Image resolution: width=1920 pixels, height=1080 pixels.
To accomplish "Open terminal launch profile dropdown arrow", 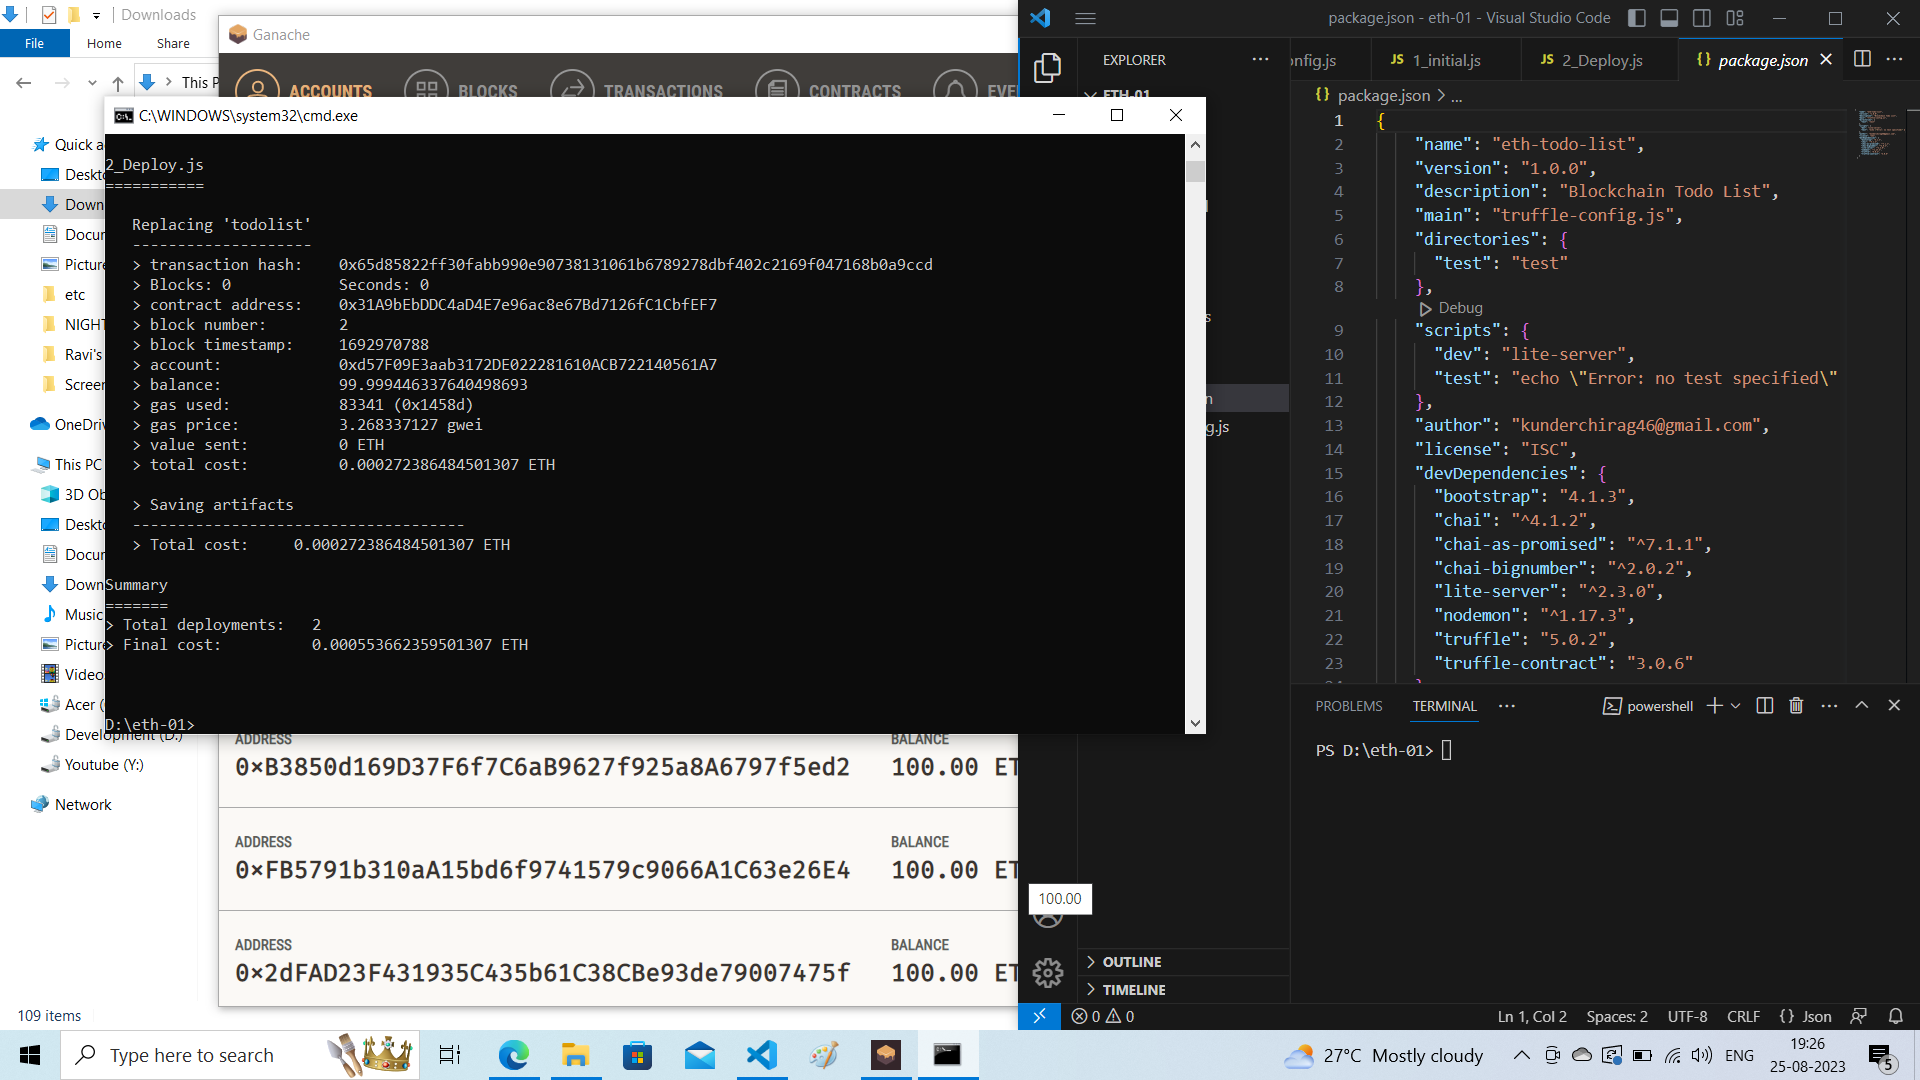I will point(1736,706).
